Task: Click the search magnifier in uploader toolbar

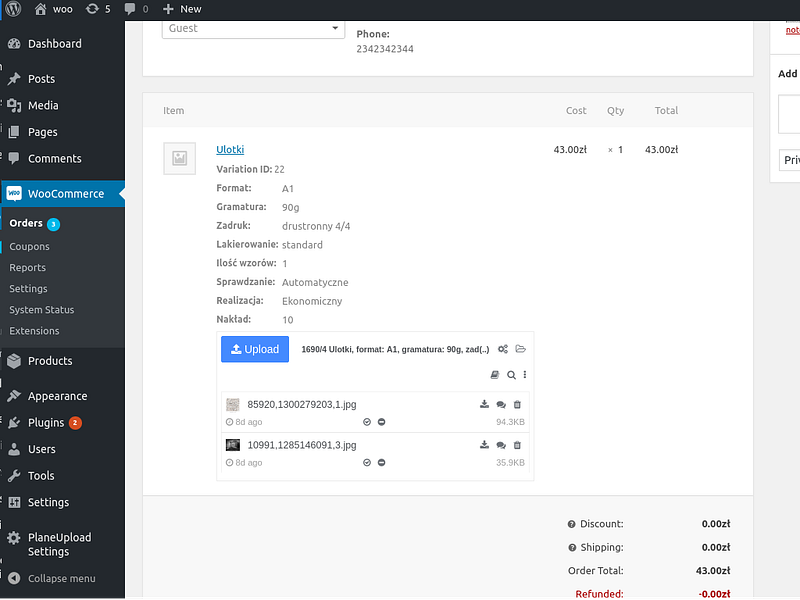Action: tap(511, 375)
